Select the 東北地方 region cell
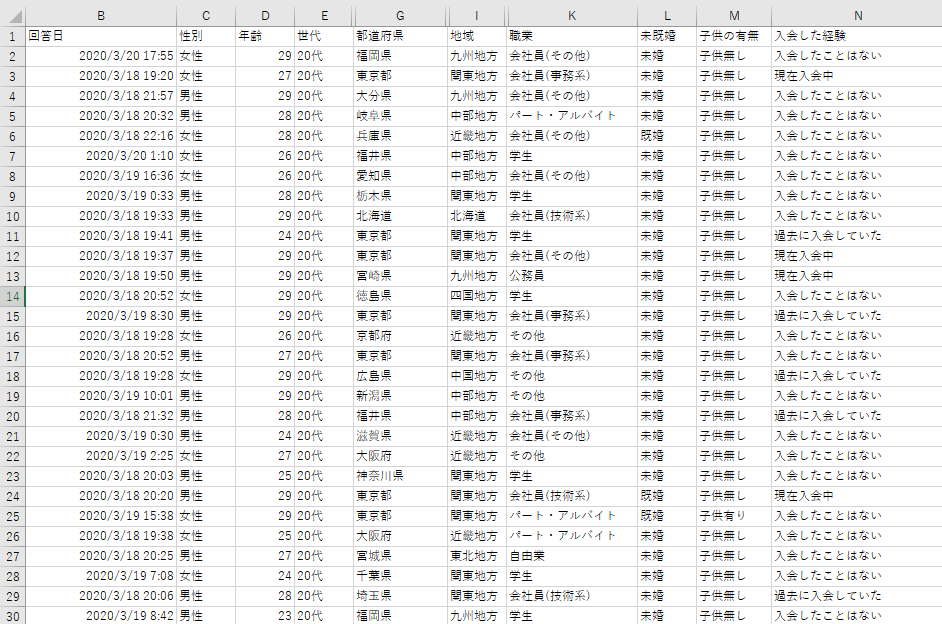This screenshot has height=624, width=942. [476, 556]
